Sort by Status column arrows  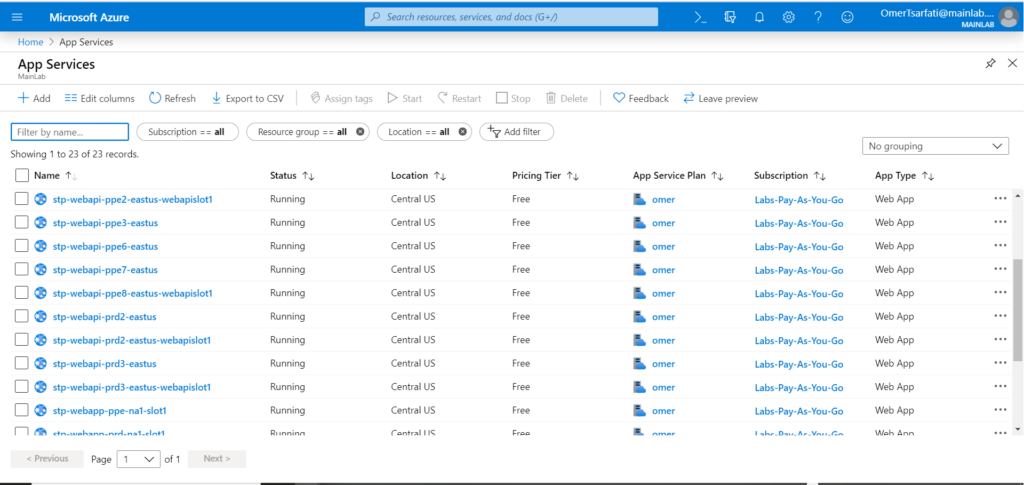pos(308,176)
